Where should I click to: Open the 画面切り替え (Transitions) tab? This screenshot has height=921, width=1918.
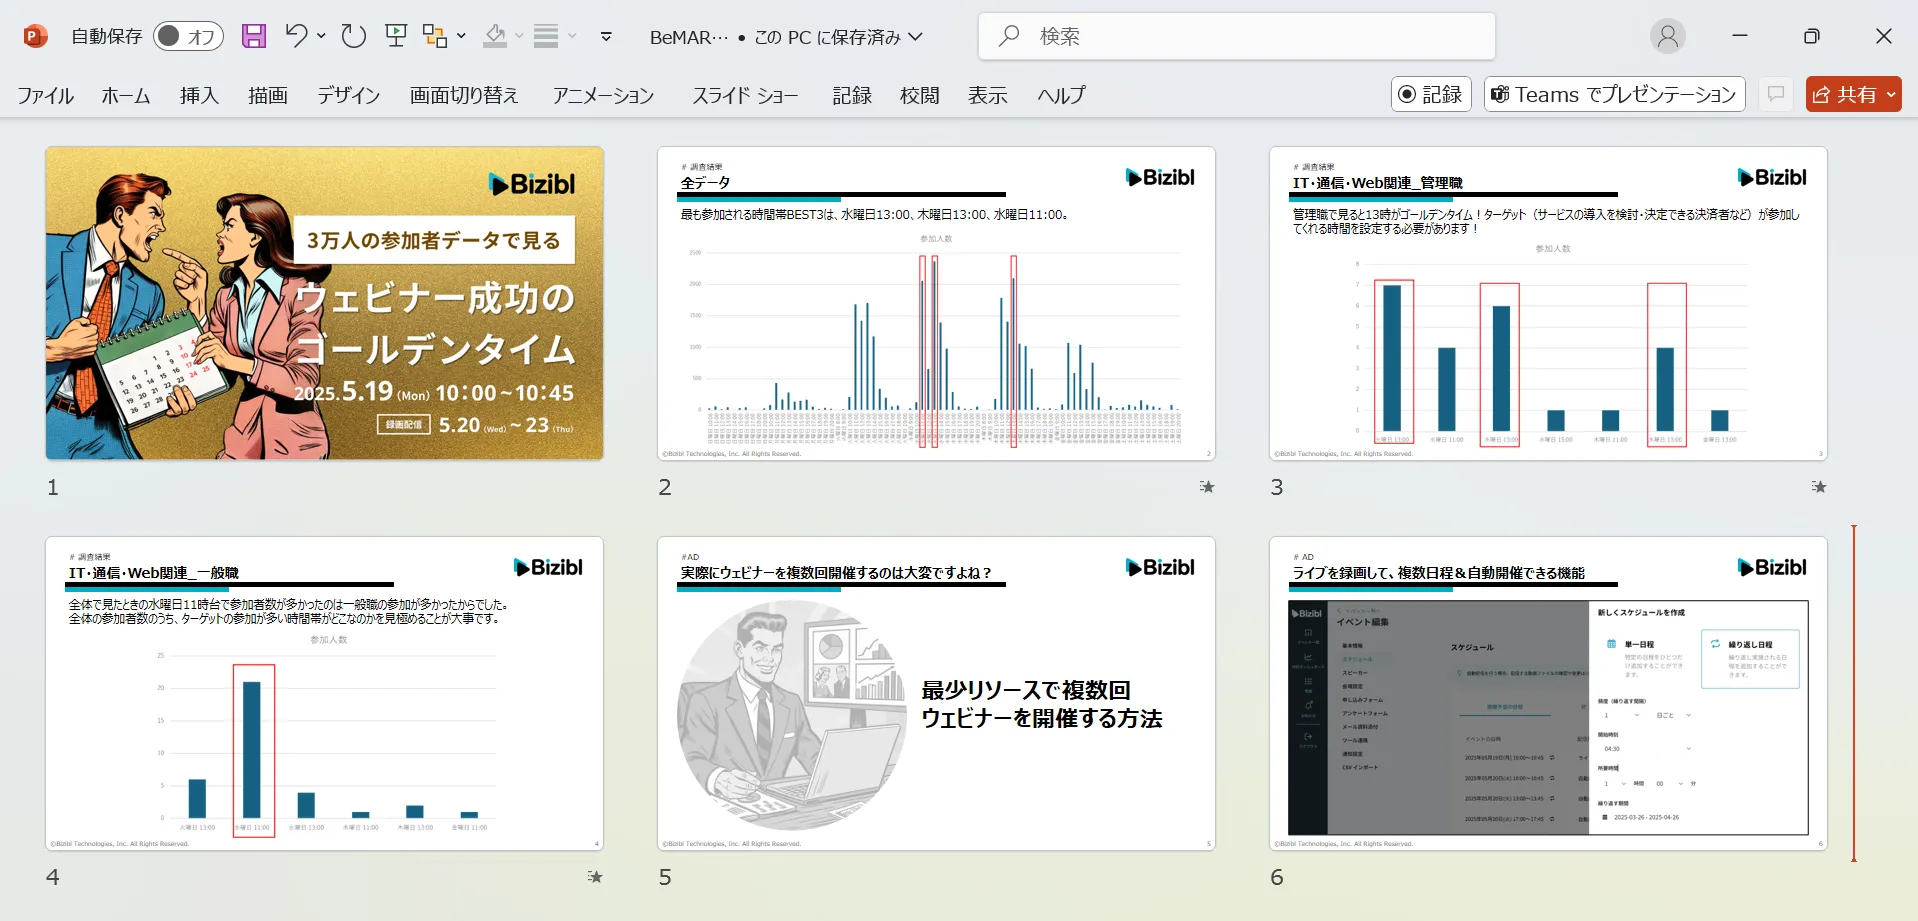click(x=464, y=95)
